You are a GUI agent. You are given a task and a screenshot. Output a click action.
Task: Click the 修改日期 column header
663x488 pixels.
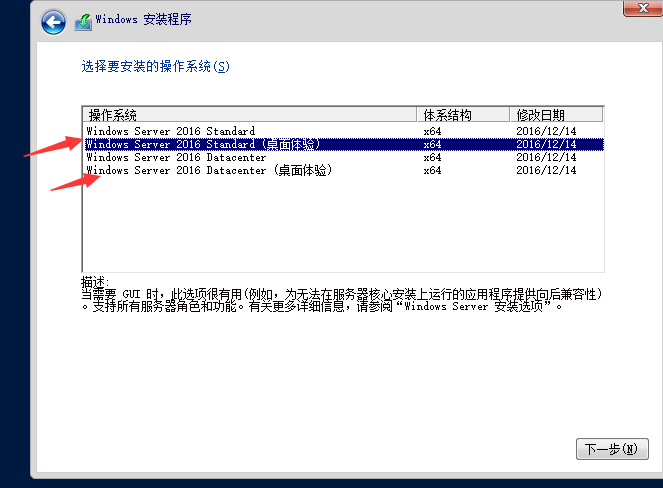click(x=556, y=115)
